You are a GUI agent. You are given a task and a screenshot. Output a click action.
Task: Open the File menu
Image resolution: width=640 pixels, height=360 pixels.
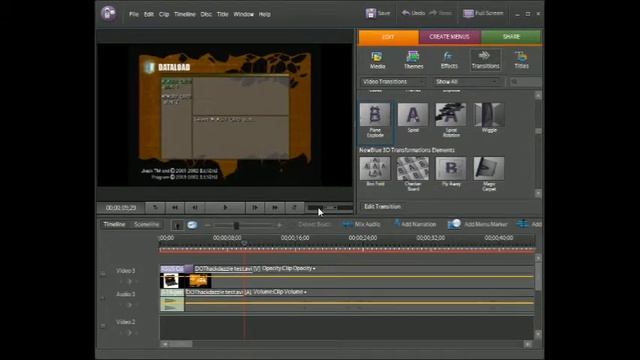tap(134, 14)
